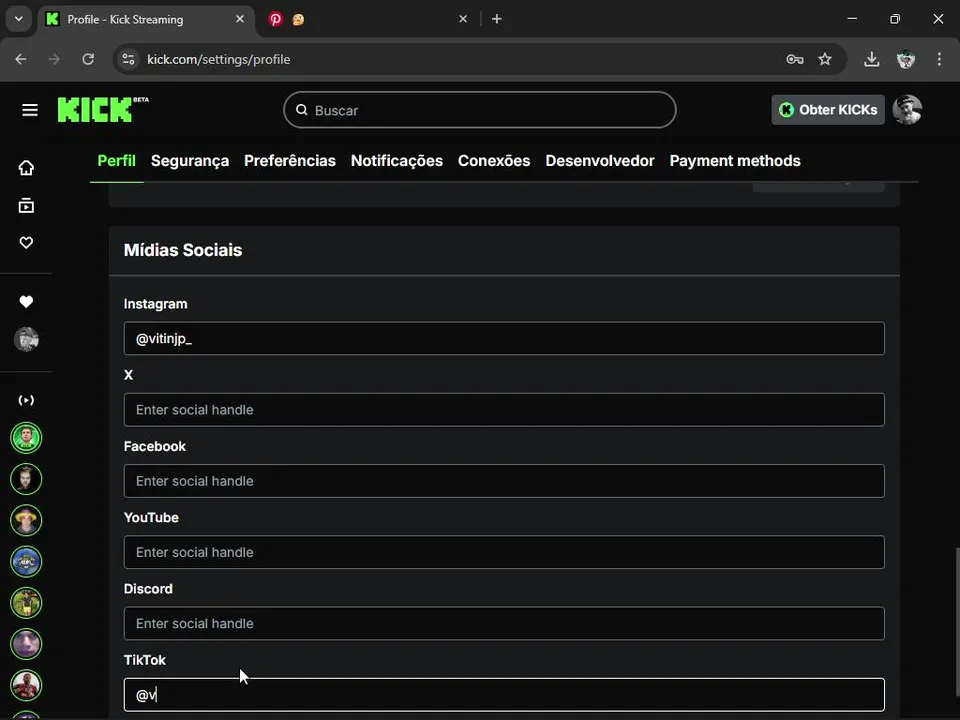Click the Discord social handle field
This screenshot has height=720, width=960.
504,623
